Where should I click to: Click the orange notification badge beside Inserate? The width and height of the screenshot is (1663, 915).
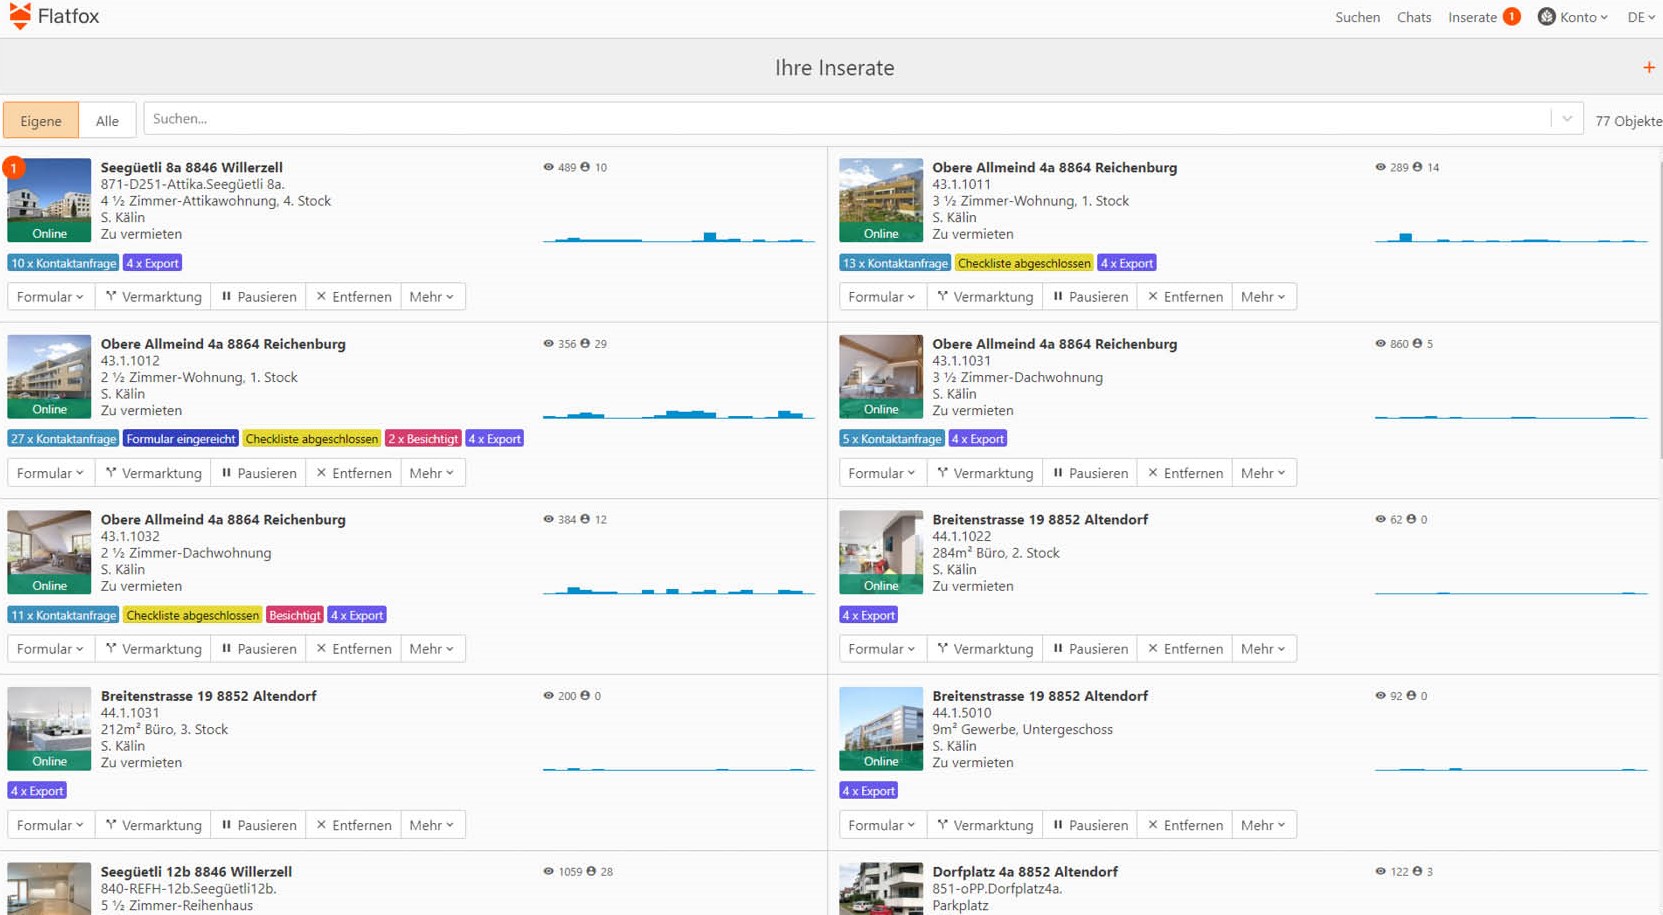click(x=1512, y=17)
